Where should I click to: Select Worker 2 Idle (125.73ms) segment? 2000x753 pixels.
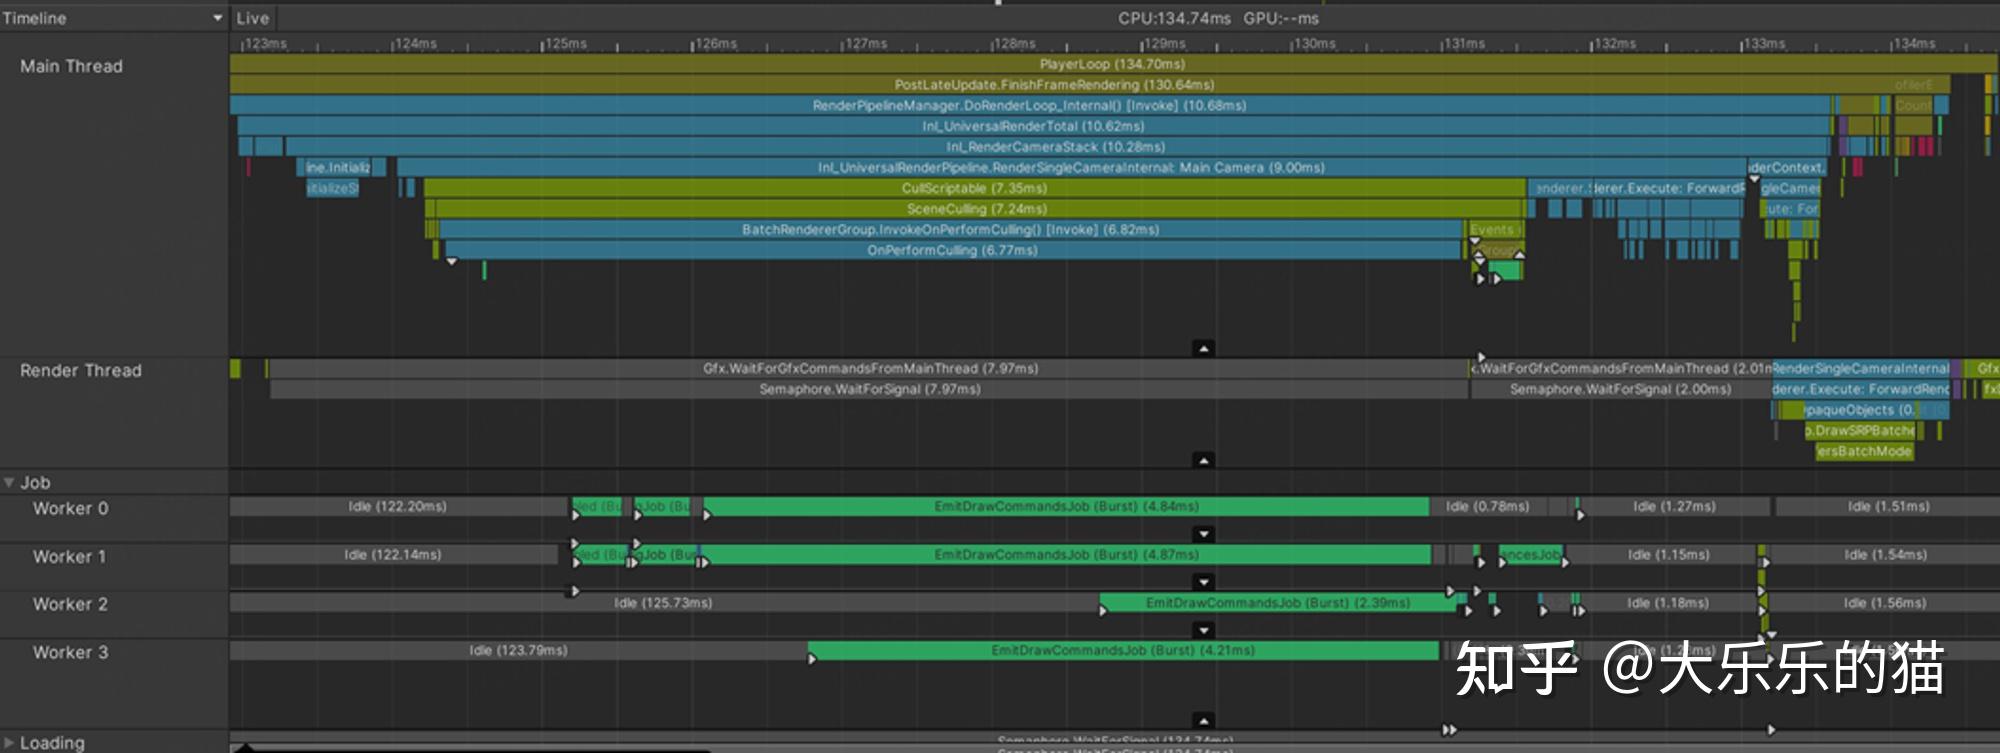click(x=664, y=603)
